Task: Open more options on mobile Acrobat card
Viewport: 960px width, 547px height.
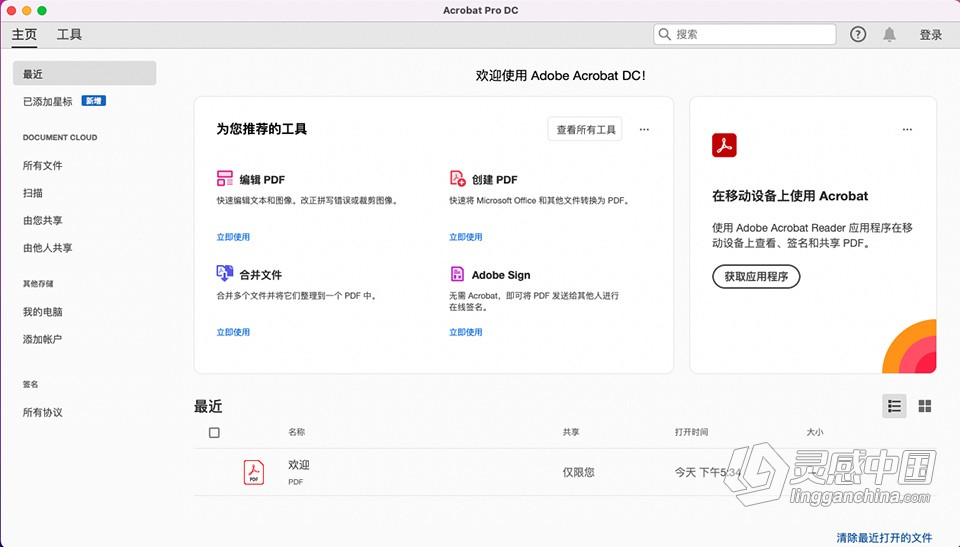Action: [907, 129]
